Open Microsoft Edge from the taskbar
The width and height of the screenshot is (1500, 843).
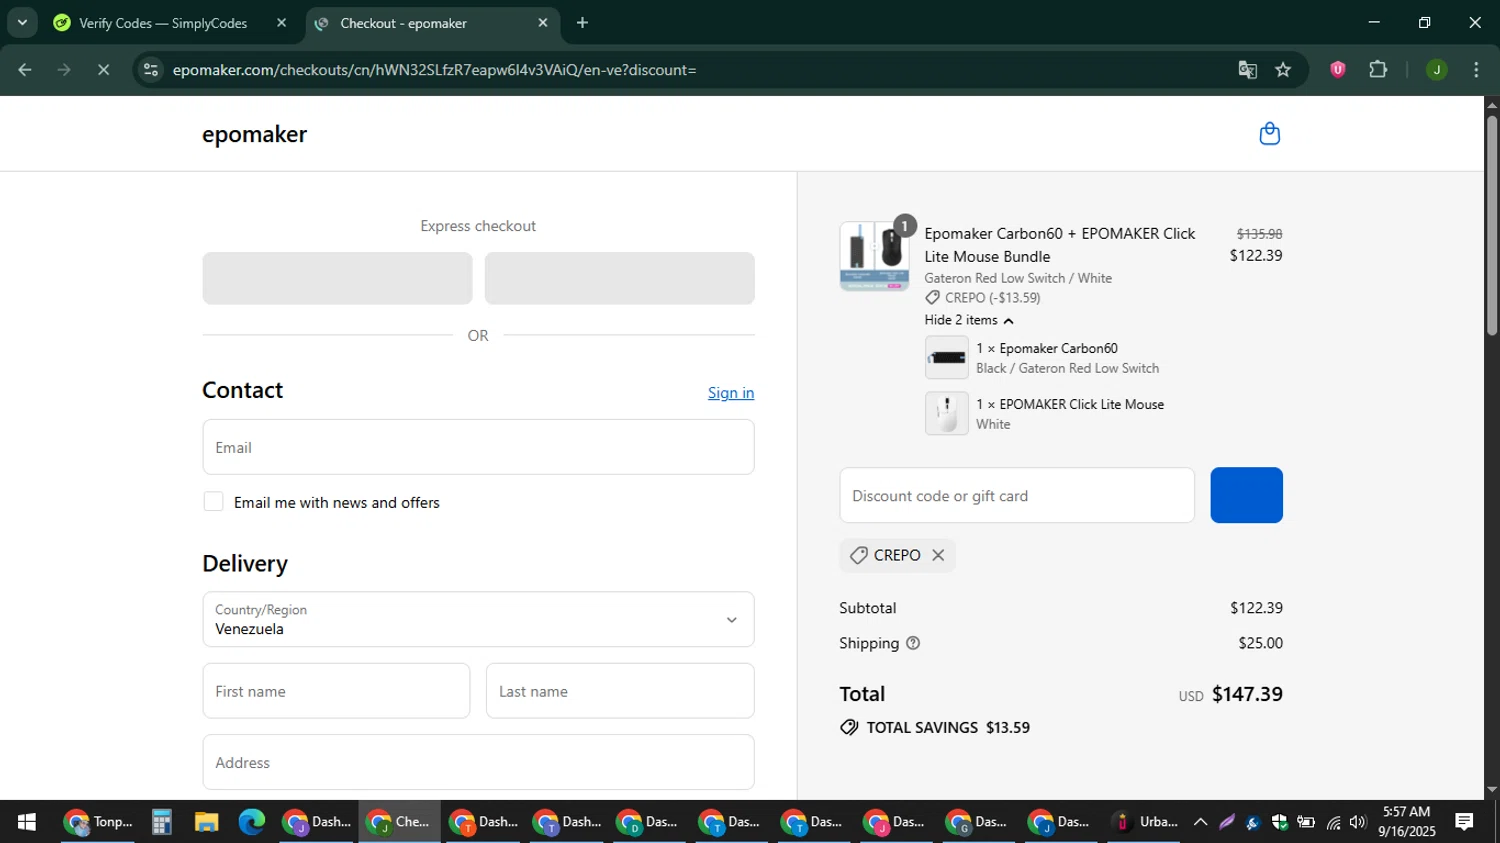tap(252, 822)
